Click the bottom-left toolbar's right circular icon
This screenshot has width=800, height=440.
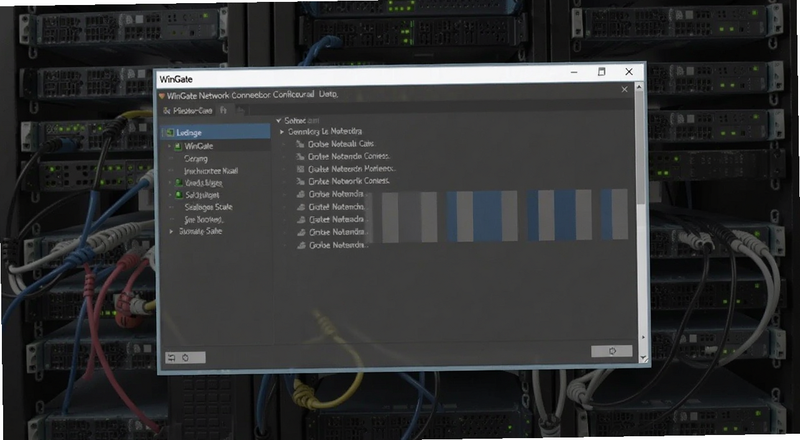click(x=186, y=358)
